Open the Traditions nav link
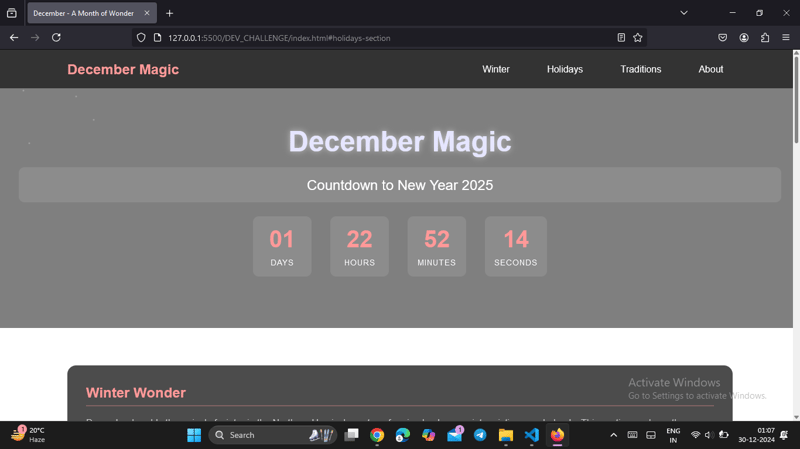 (640, 69)
